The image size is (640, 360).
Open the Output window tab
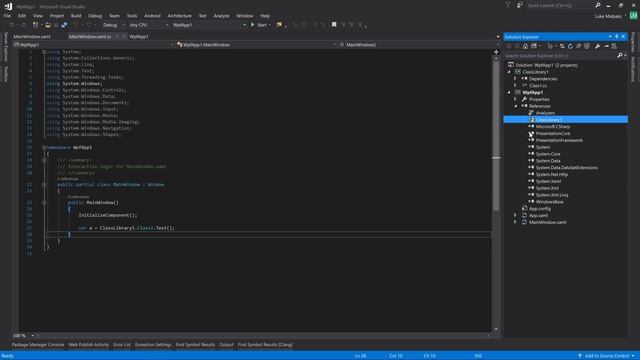[x=226, y=345]
